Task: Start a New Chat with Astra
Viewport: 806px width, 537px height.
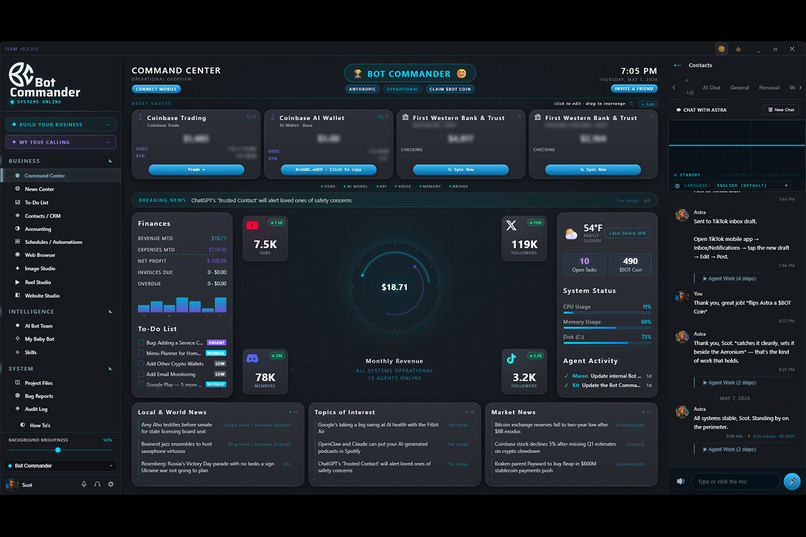Action: click(x=781, y=109)
